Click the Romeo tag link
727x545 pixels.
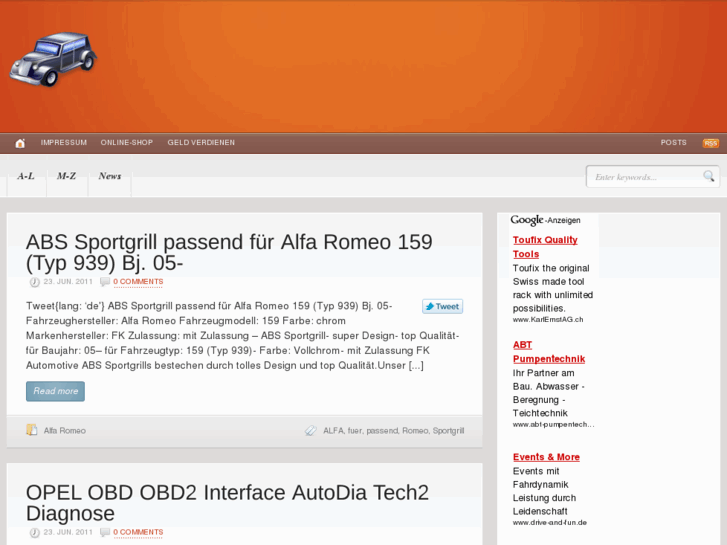pyautogui.click(x=415, y=430)
